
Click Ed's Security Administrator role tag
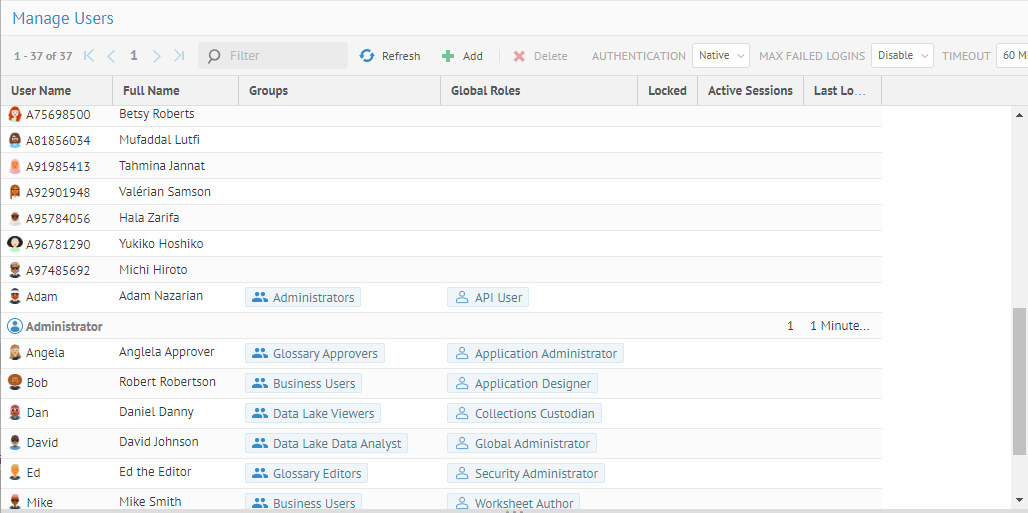pos(525,473)
